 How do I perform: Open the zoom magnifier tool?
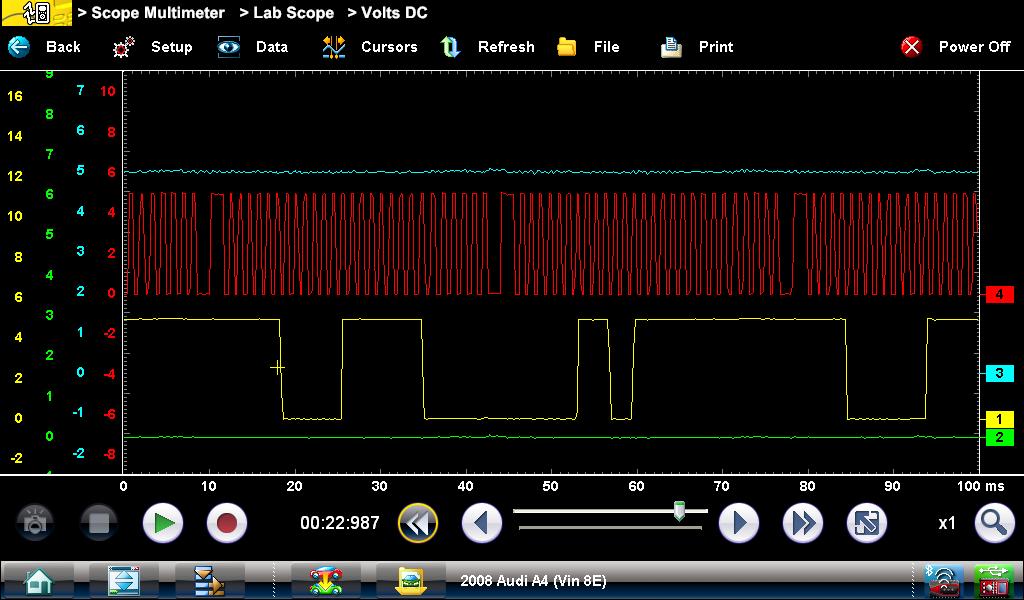993,523
